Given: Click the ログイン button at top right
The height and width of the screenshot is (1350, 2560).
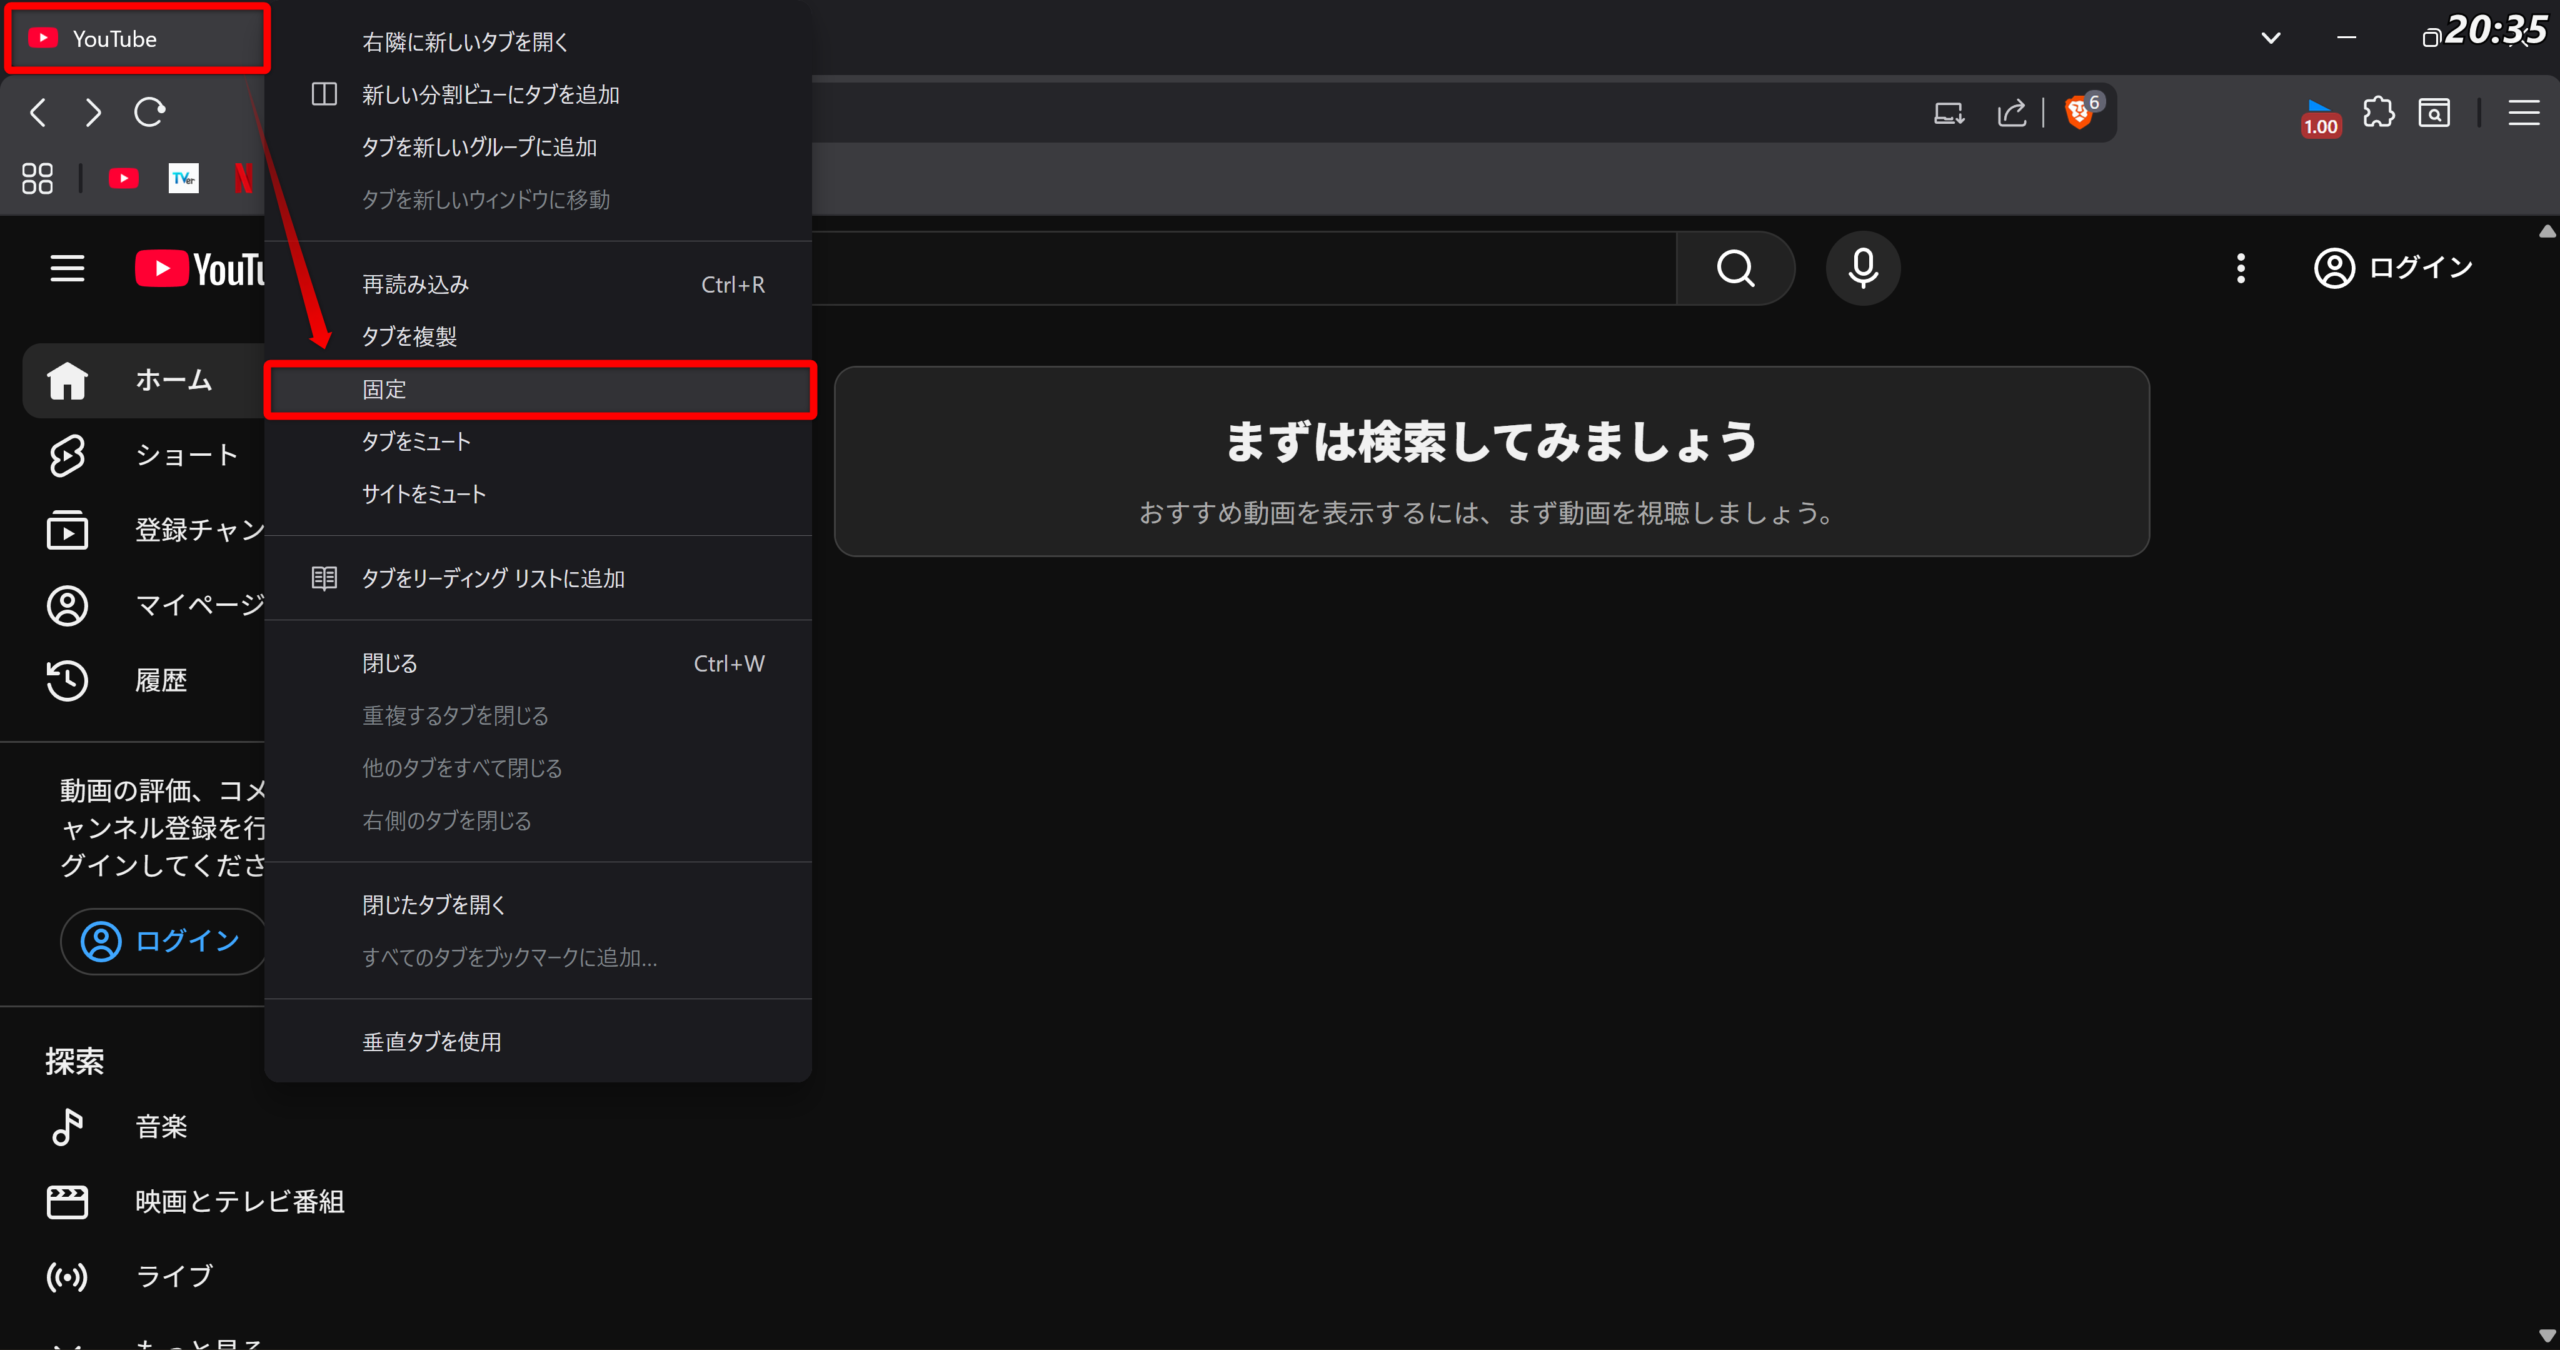Looking at the screenshot, I should (x=2393, y=268).
